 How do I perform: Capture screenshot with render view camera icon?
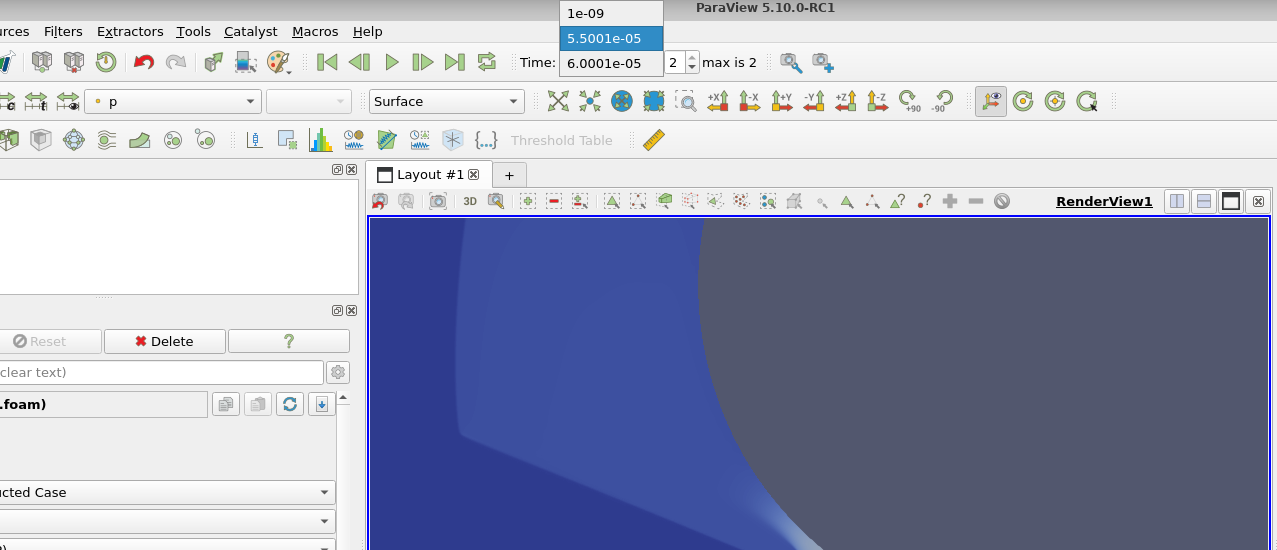tap(438, 201)
